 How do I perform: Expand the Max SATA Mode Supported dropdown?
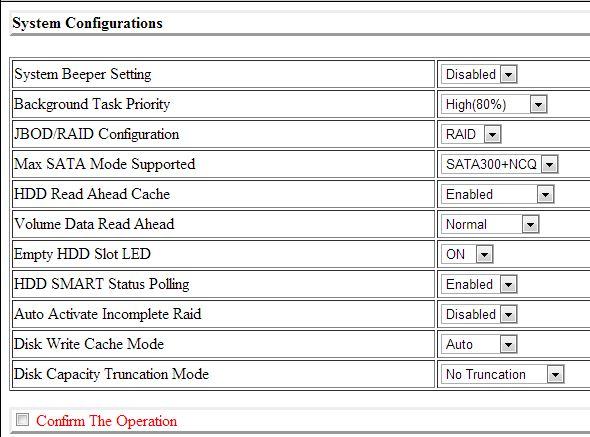pyautogui.click(x=500, y=164)
